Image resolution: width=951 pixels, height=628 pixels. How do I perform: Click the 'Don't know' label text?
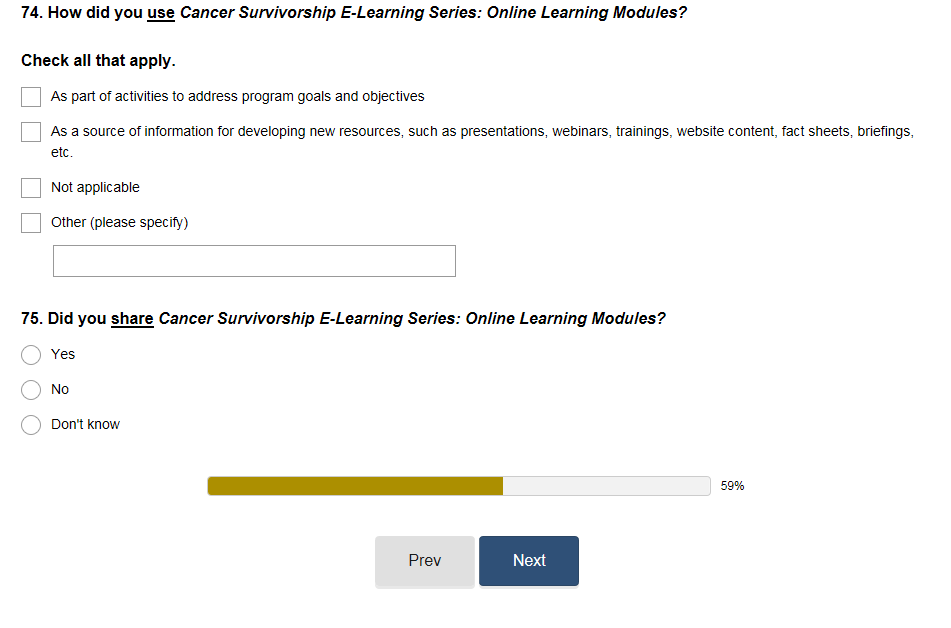pyautogui.click(x=85, y=425)
